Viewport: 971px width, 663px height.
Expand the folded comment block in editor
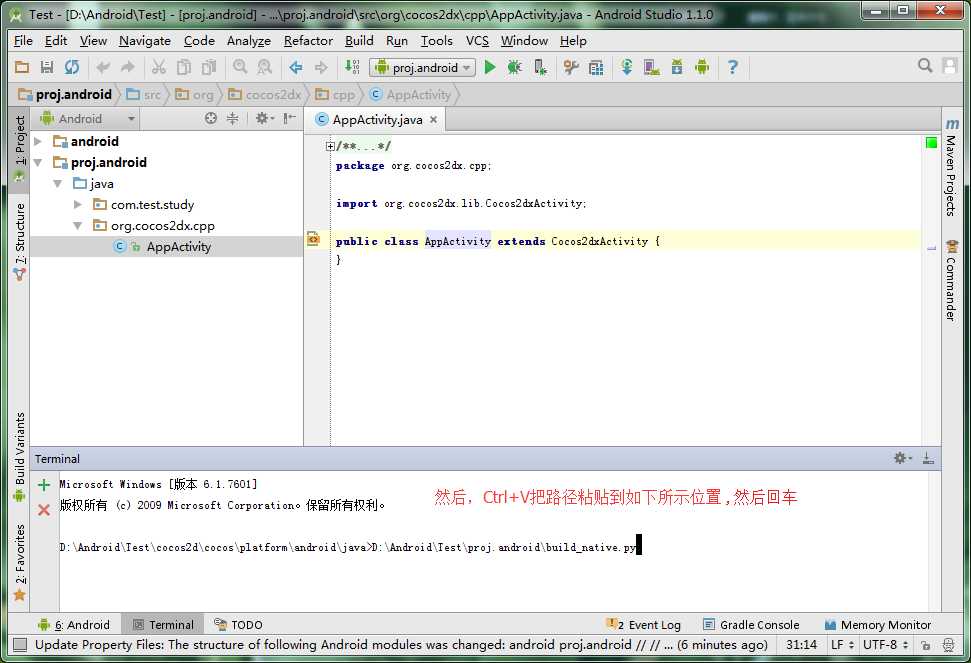point(330,147)
